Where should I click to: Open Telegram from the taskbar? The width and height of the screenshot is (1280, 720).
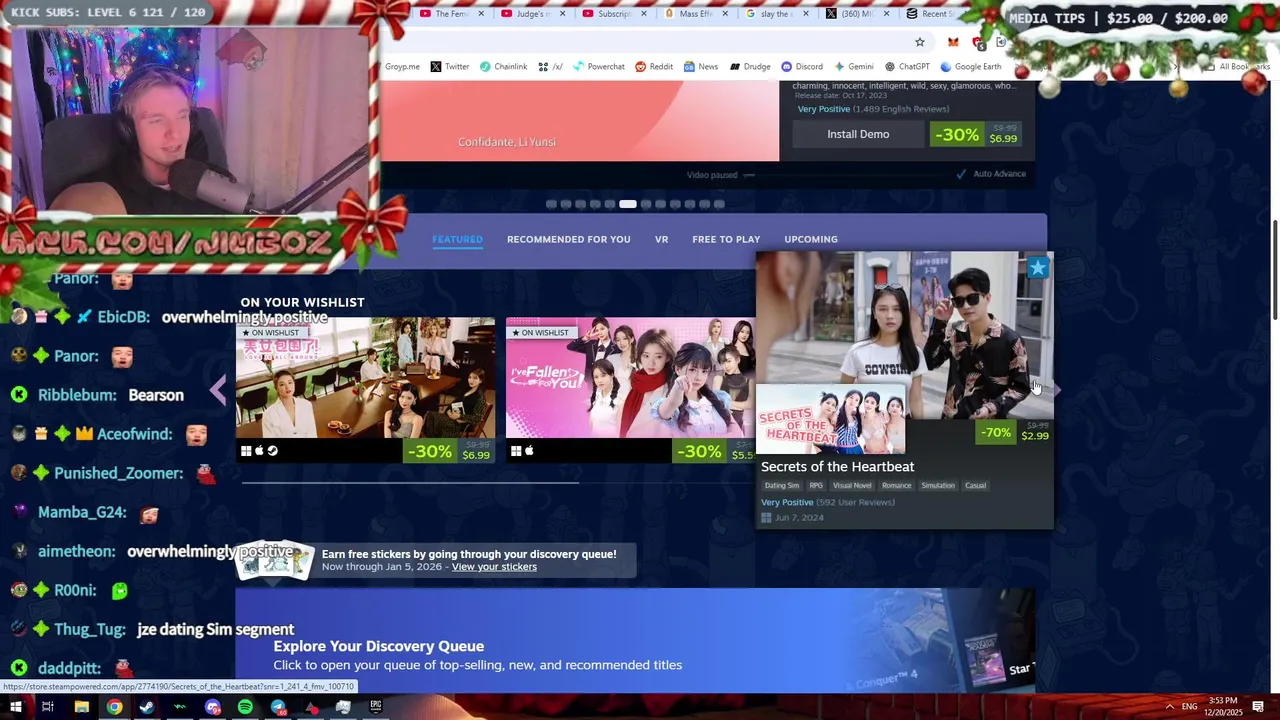coord(278,707)
